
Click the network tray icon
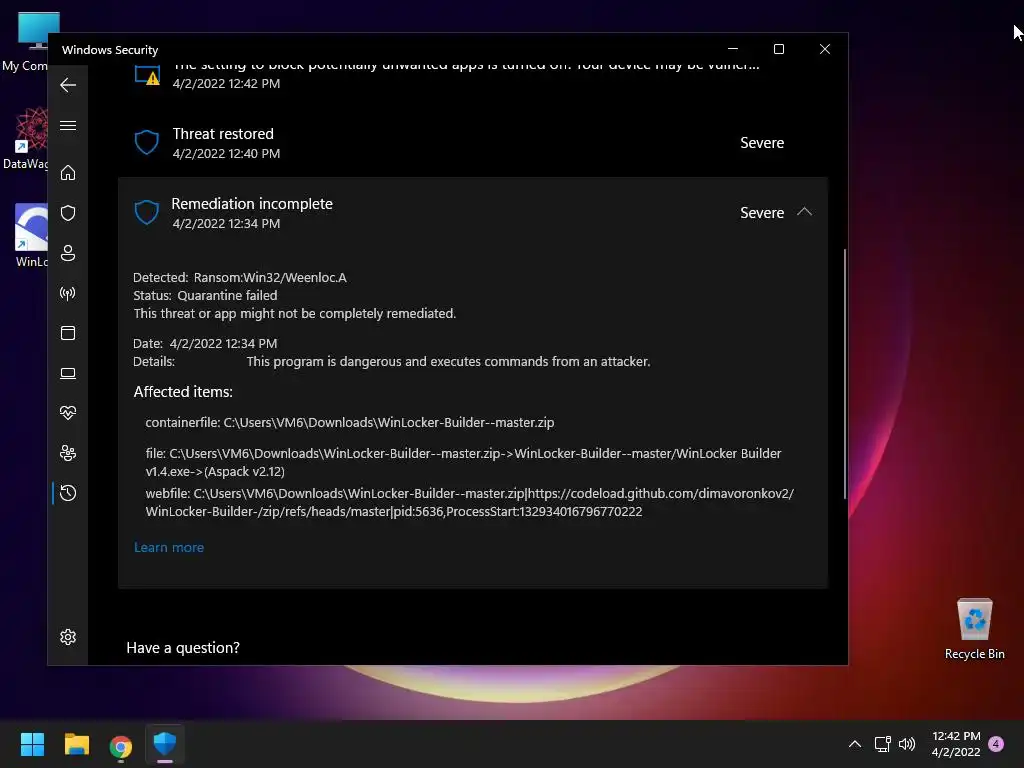pyautogui.click(x=882, y=744)
